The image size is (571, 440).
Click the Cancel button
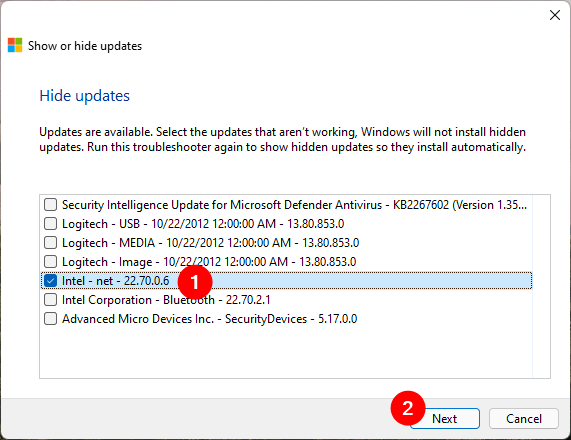pyautogui.click(x=524, y=419)
